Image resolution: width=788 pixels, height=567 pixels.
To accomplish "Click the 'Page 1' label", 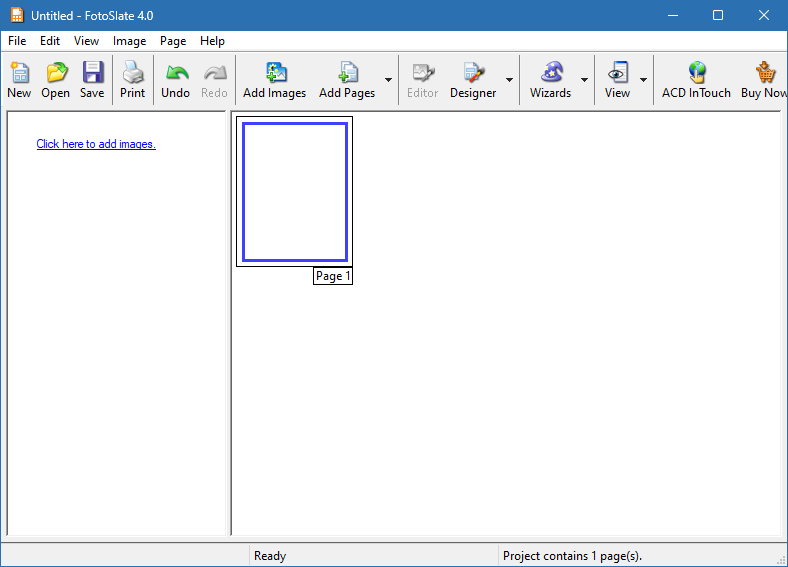I will coord(333,276).
